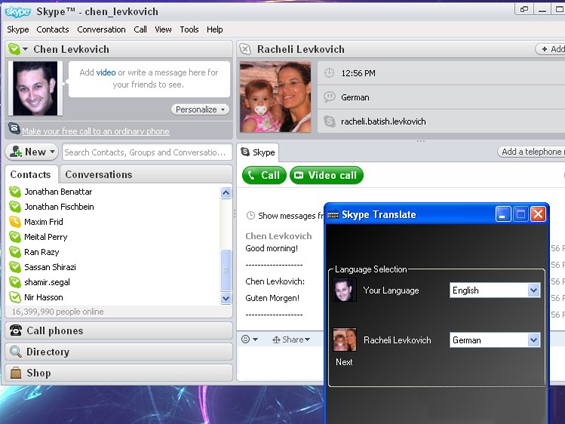Screen dimensions: 565x424
Task: Open the Shop bag icon
Action: click(15, 372)
